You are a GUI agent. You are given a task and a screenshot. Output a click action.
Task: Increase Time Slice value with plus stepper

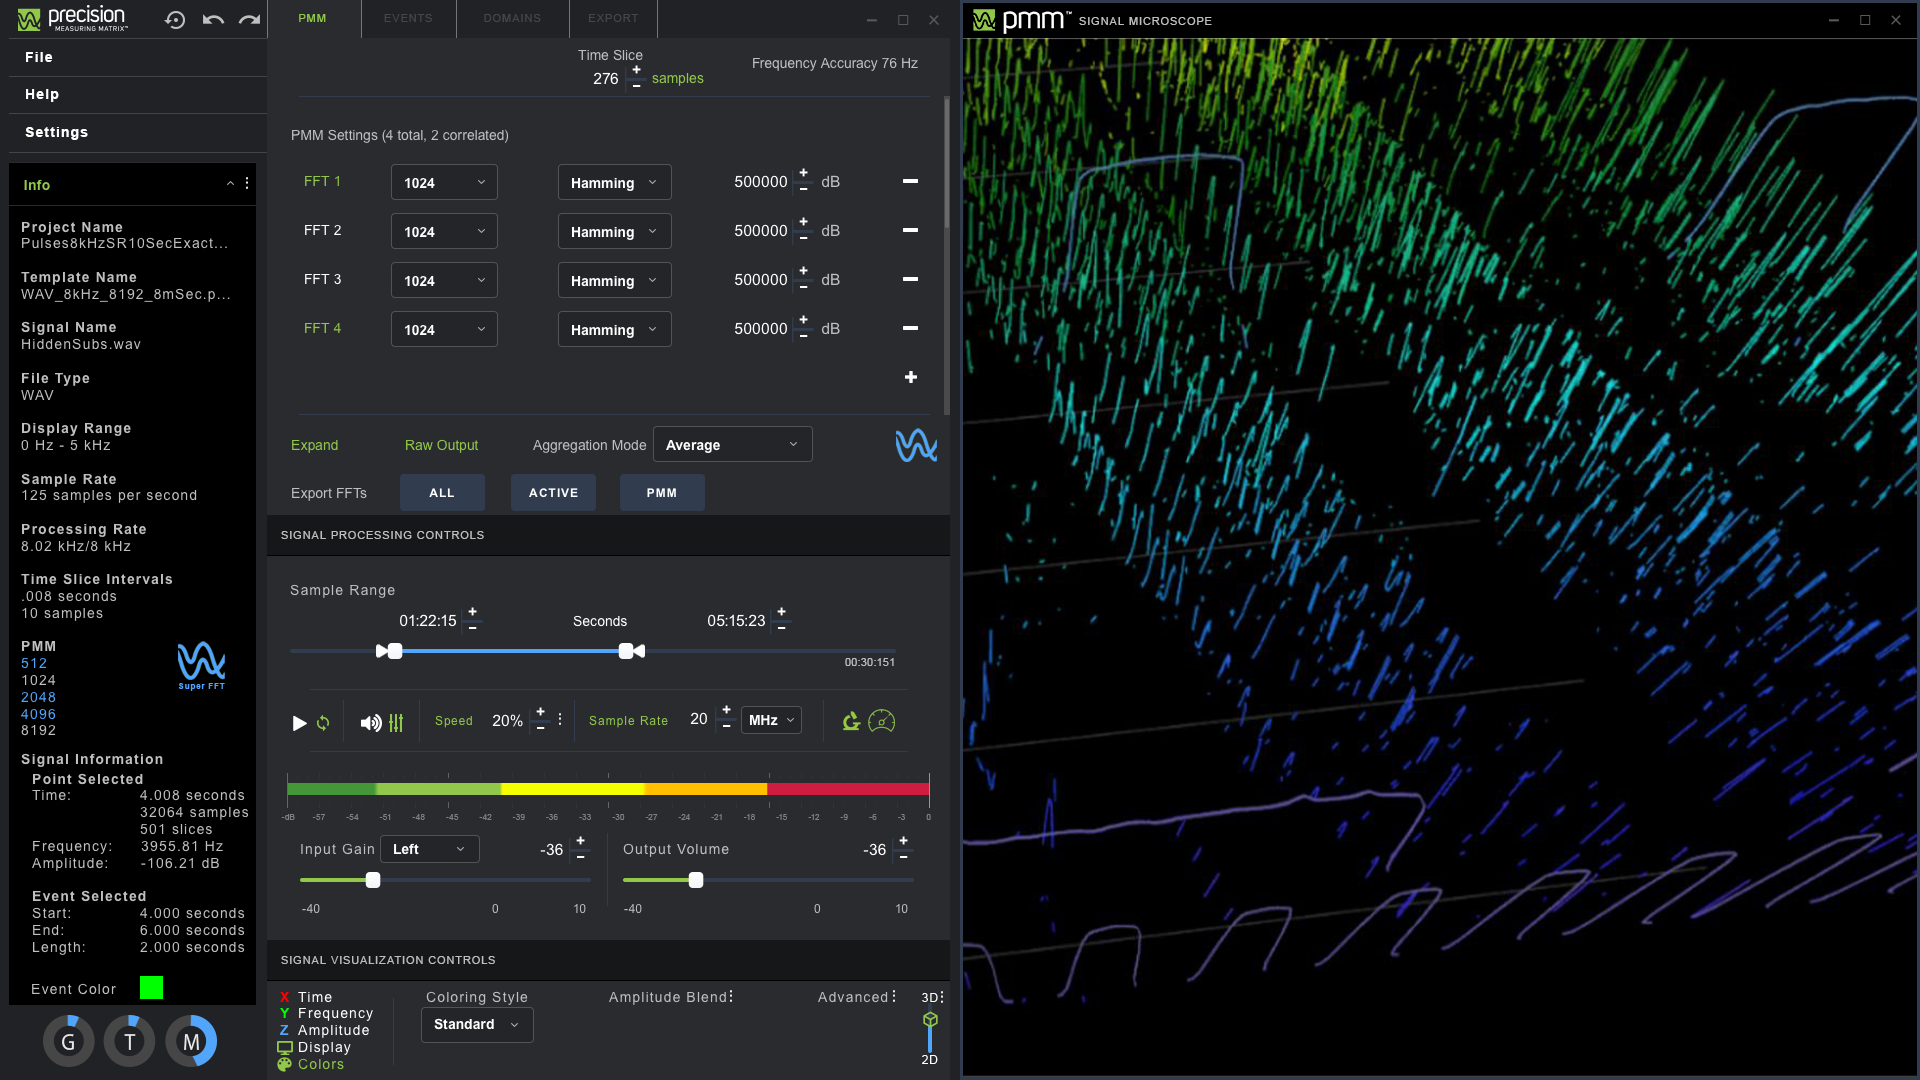pyautogui.click(x=636, y=70)
